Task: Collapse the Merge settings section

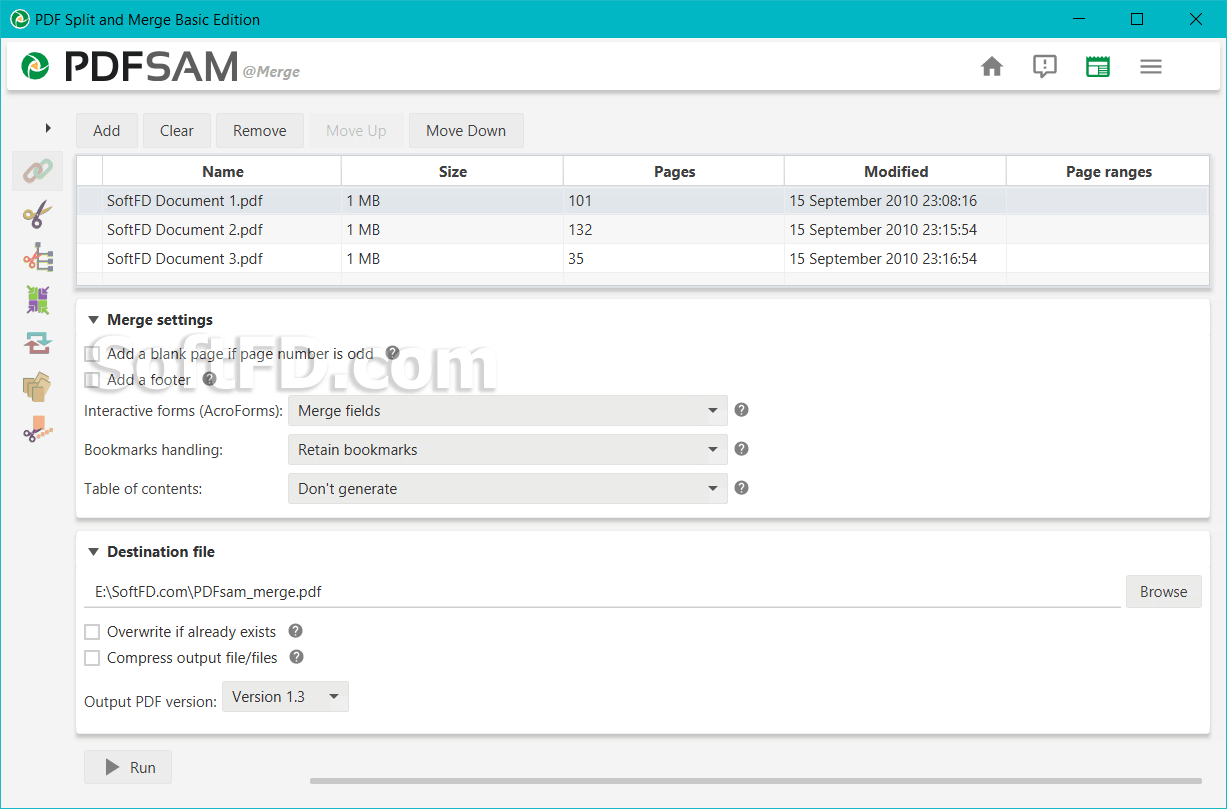Action: pyautogui.click(x=93, y=320)
